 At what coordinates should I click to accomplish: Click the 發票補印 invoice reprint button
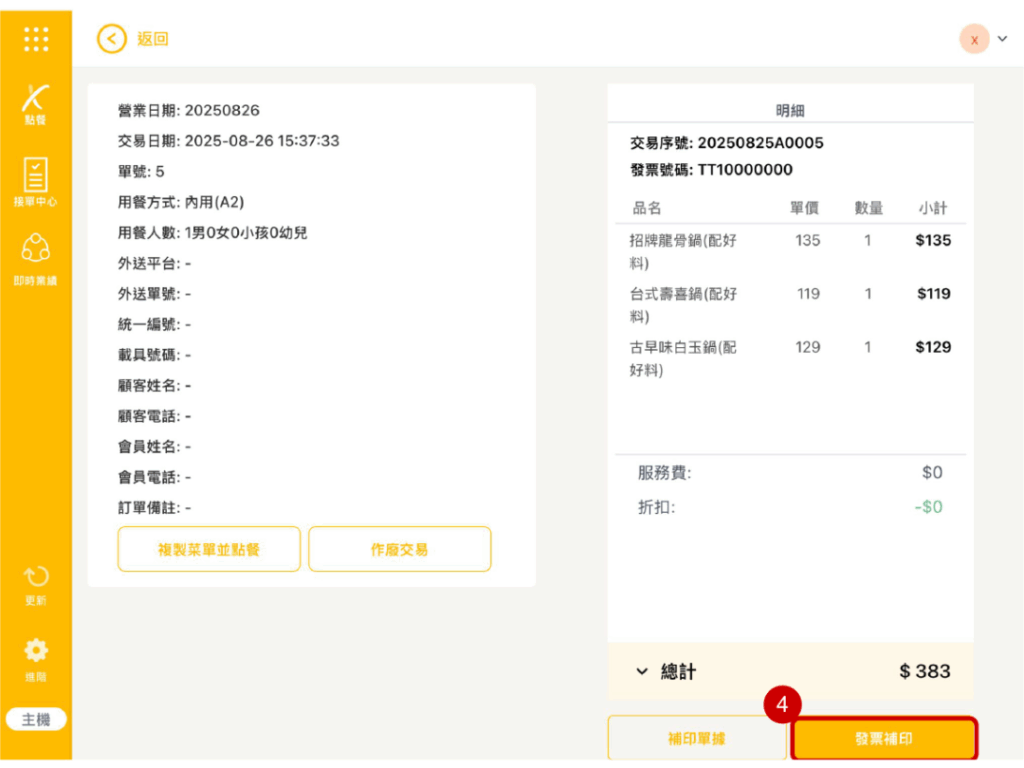tap(884, 740)
